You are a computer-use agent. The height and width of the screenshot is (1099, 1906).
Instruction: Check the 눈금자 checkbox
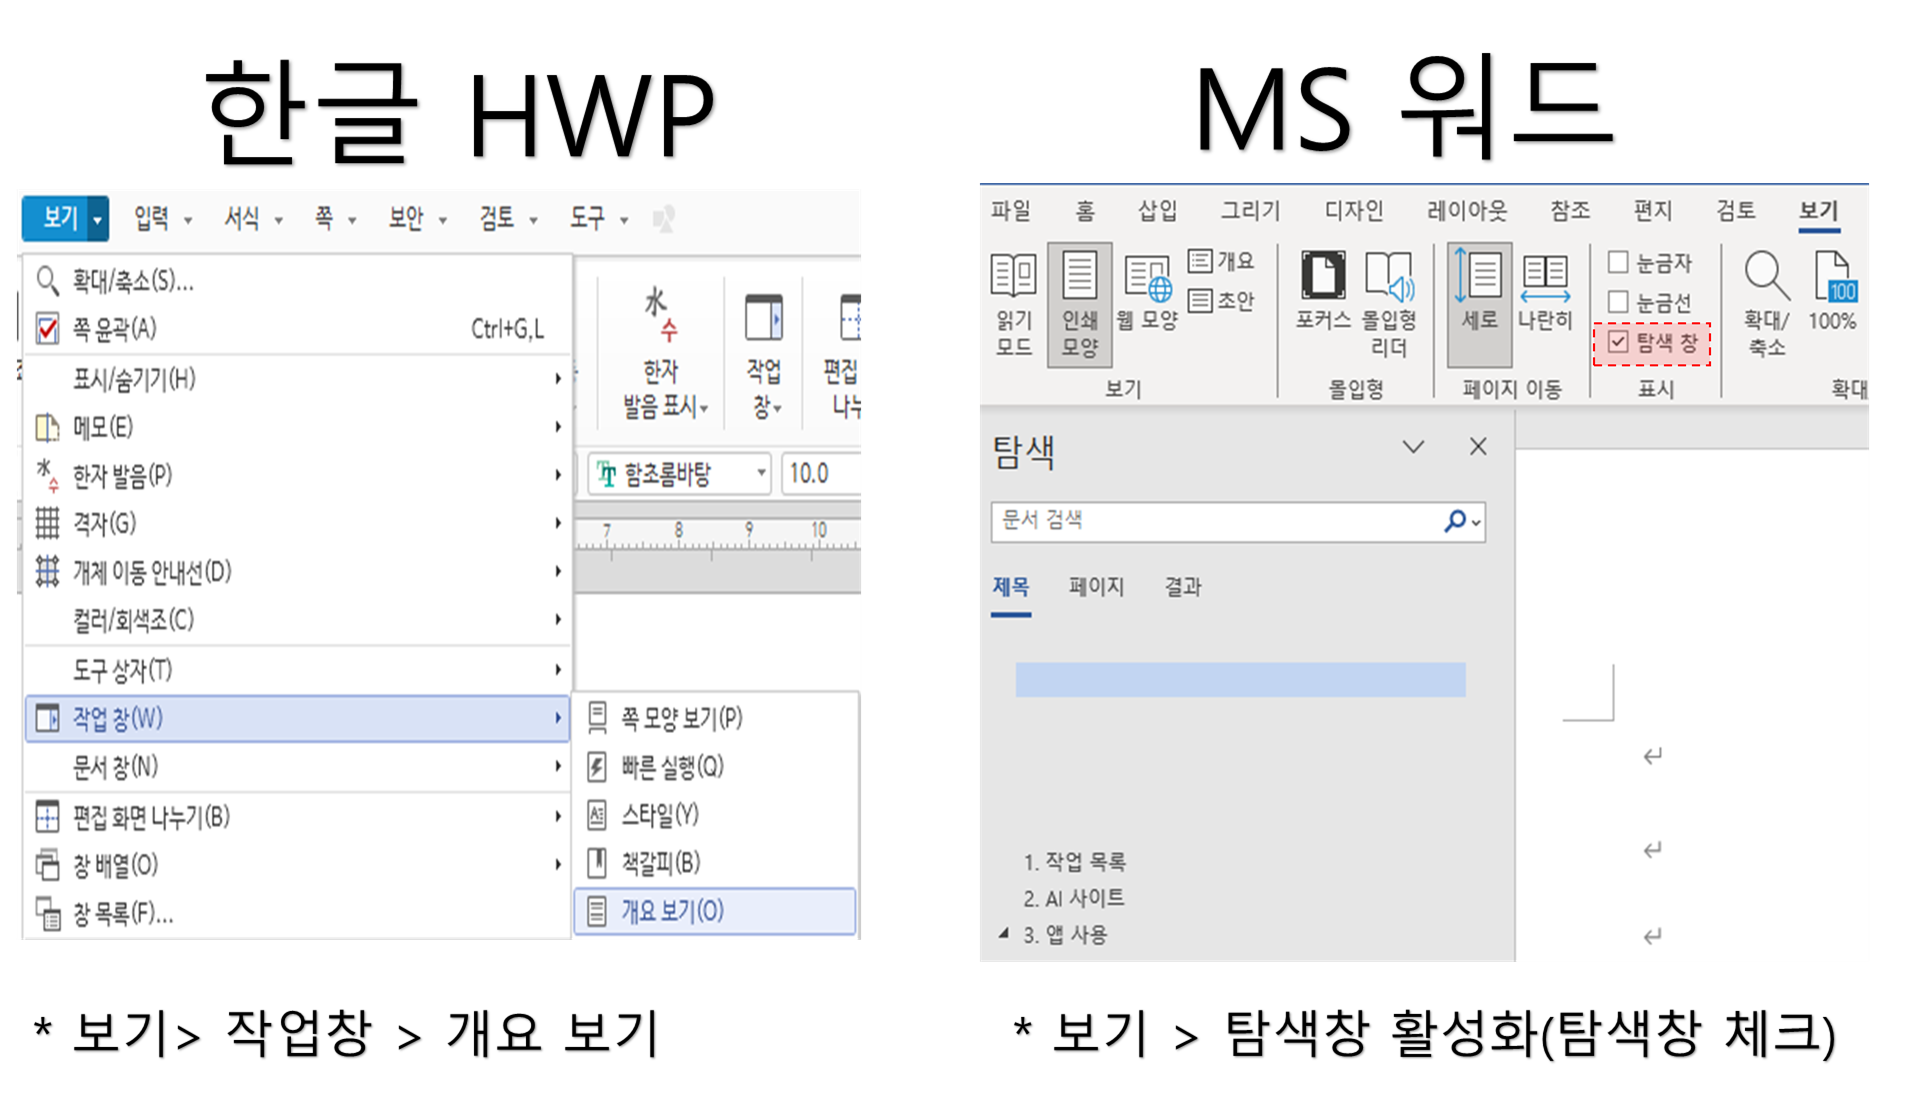[x=1618, y=262]
